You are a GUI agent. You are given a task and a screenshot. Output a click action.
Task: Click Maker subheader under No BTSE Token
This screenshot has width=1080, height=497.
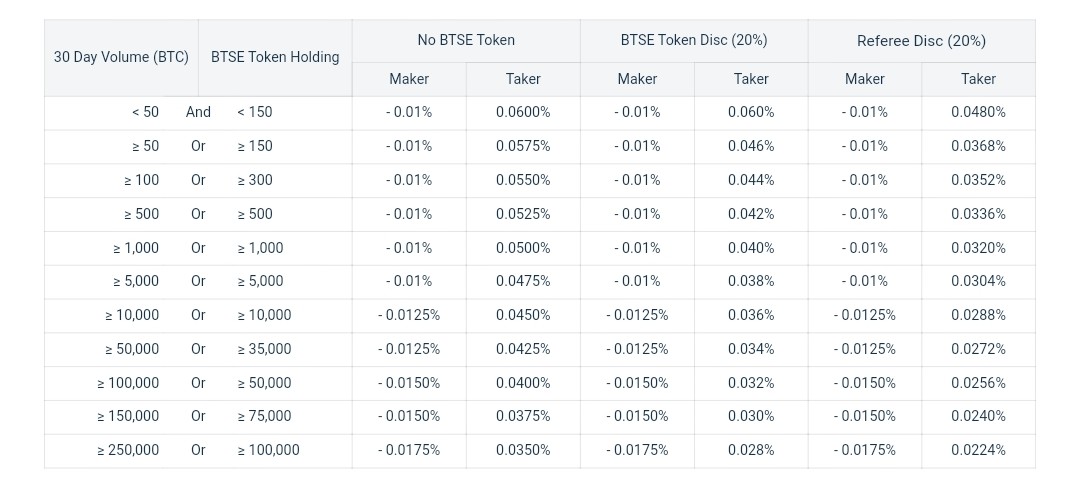click(409, 78)
